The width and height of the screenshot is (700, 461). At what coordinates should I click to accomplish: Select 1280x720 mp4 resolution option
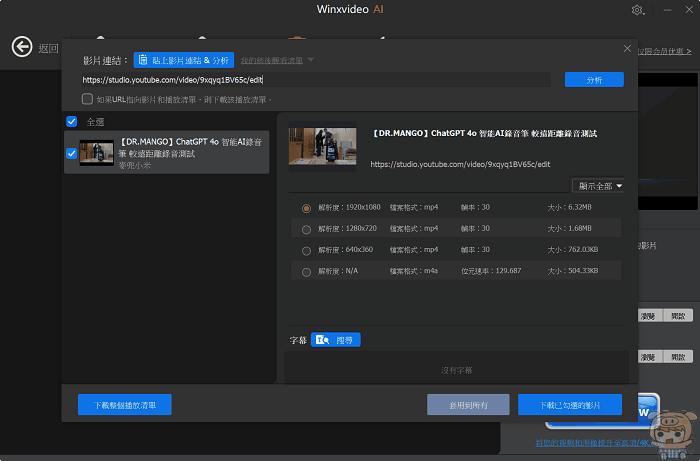tap(306, 229)
